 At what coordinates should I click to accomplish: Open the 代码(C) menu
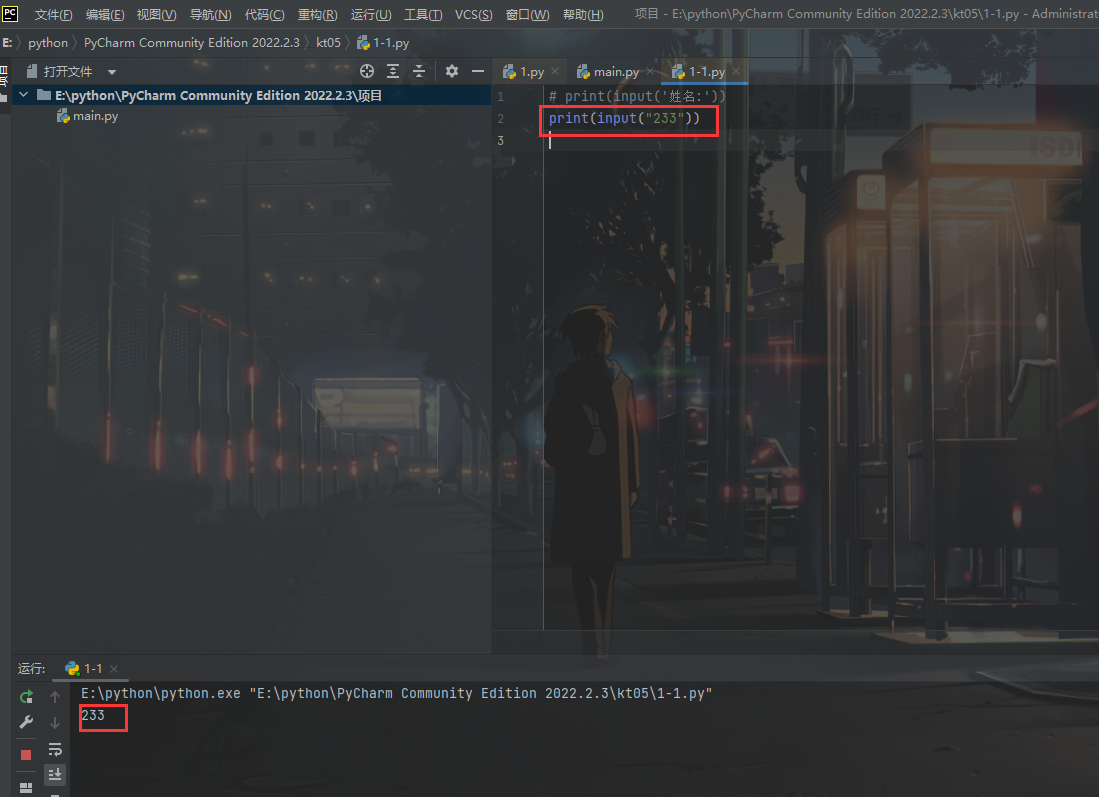click(264, 15)
